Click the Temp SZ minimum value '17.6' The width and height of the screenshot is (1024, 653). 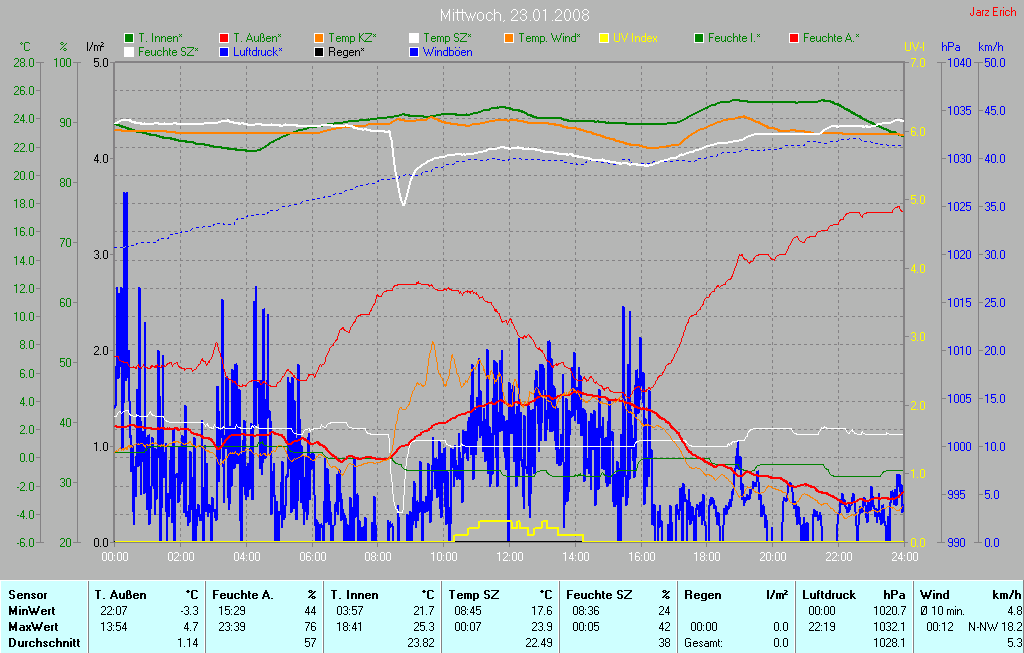tap(541, 611)
